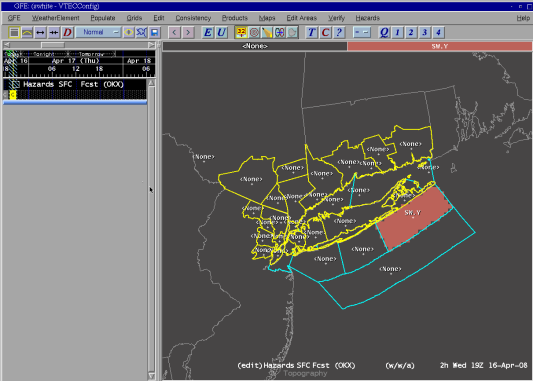Click the numbered button 1

397,32
